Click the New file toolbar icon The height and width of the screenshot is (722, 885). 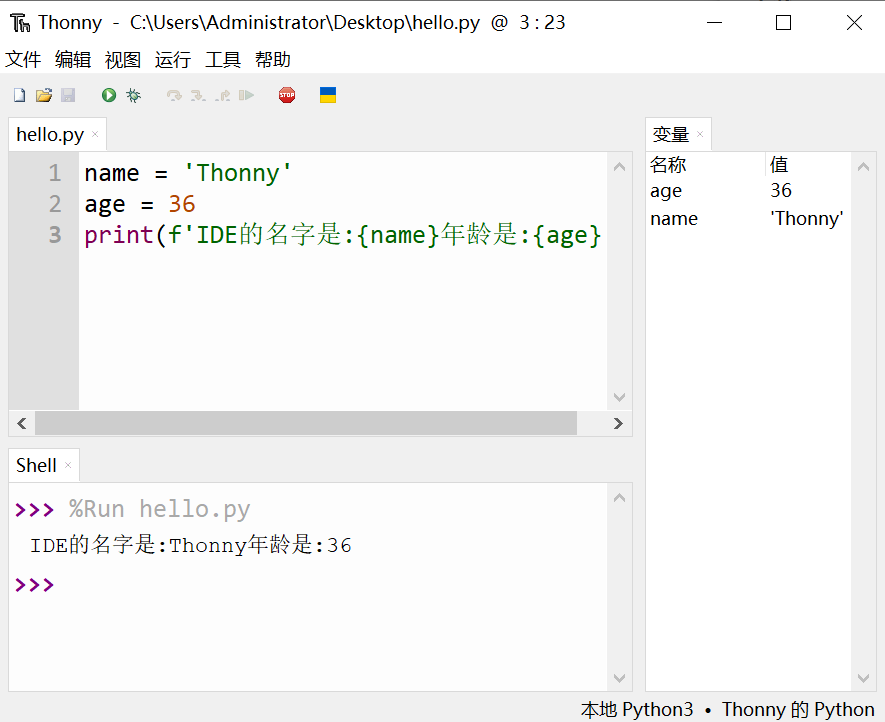pyautogui.click(x=20, y=95)
